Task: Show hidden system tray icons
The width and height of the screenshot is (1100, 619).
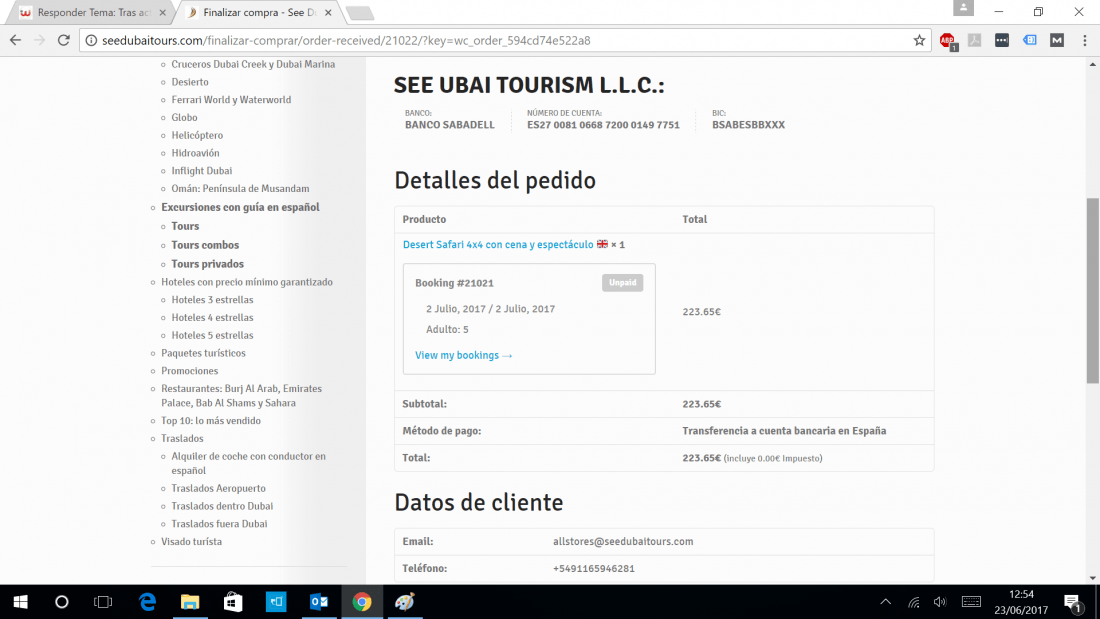Action: pyautogui.click(x=885, y=602)
